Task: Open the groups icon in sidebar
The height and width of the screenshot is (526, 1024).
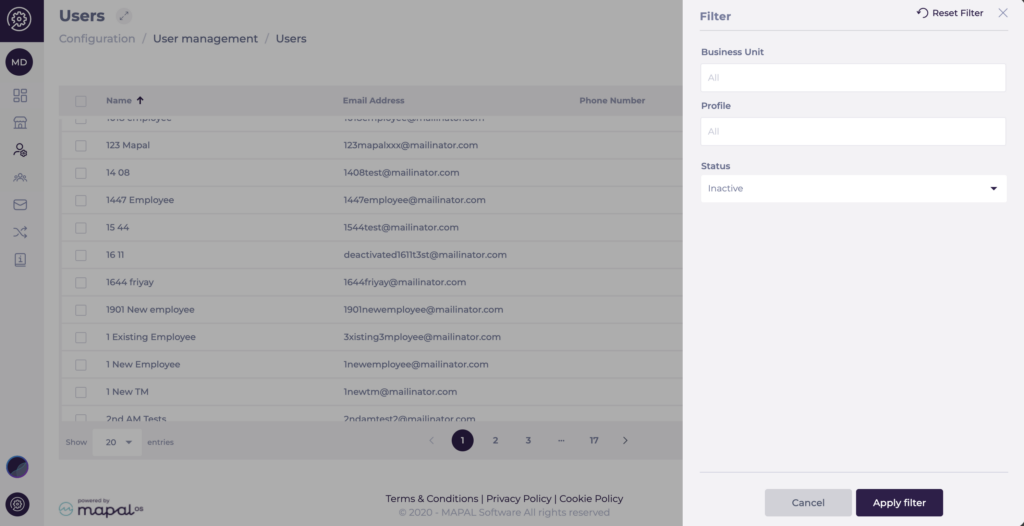Action: [20, 177]
